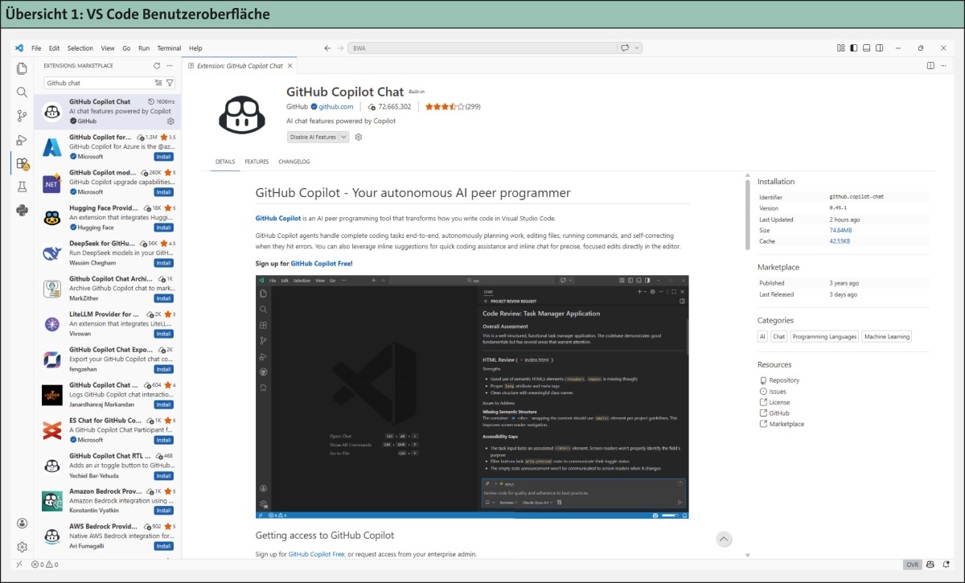Open the Extensions view more actions menu
965x583 pixels.
(x=170, y=65)
